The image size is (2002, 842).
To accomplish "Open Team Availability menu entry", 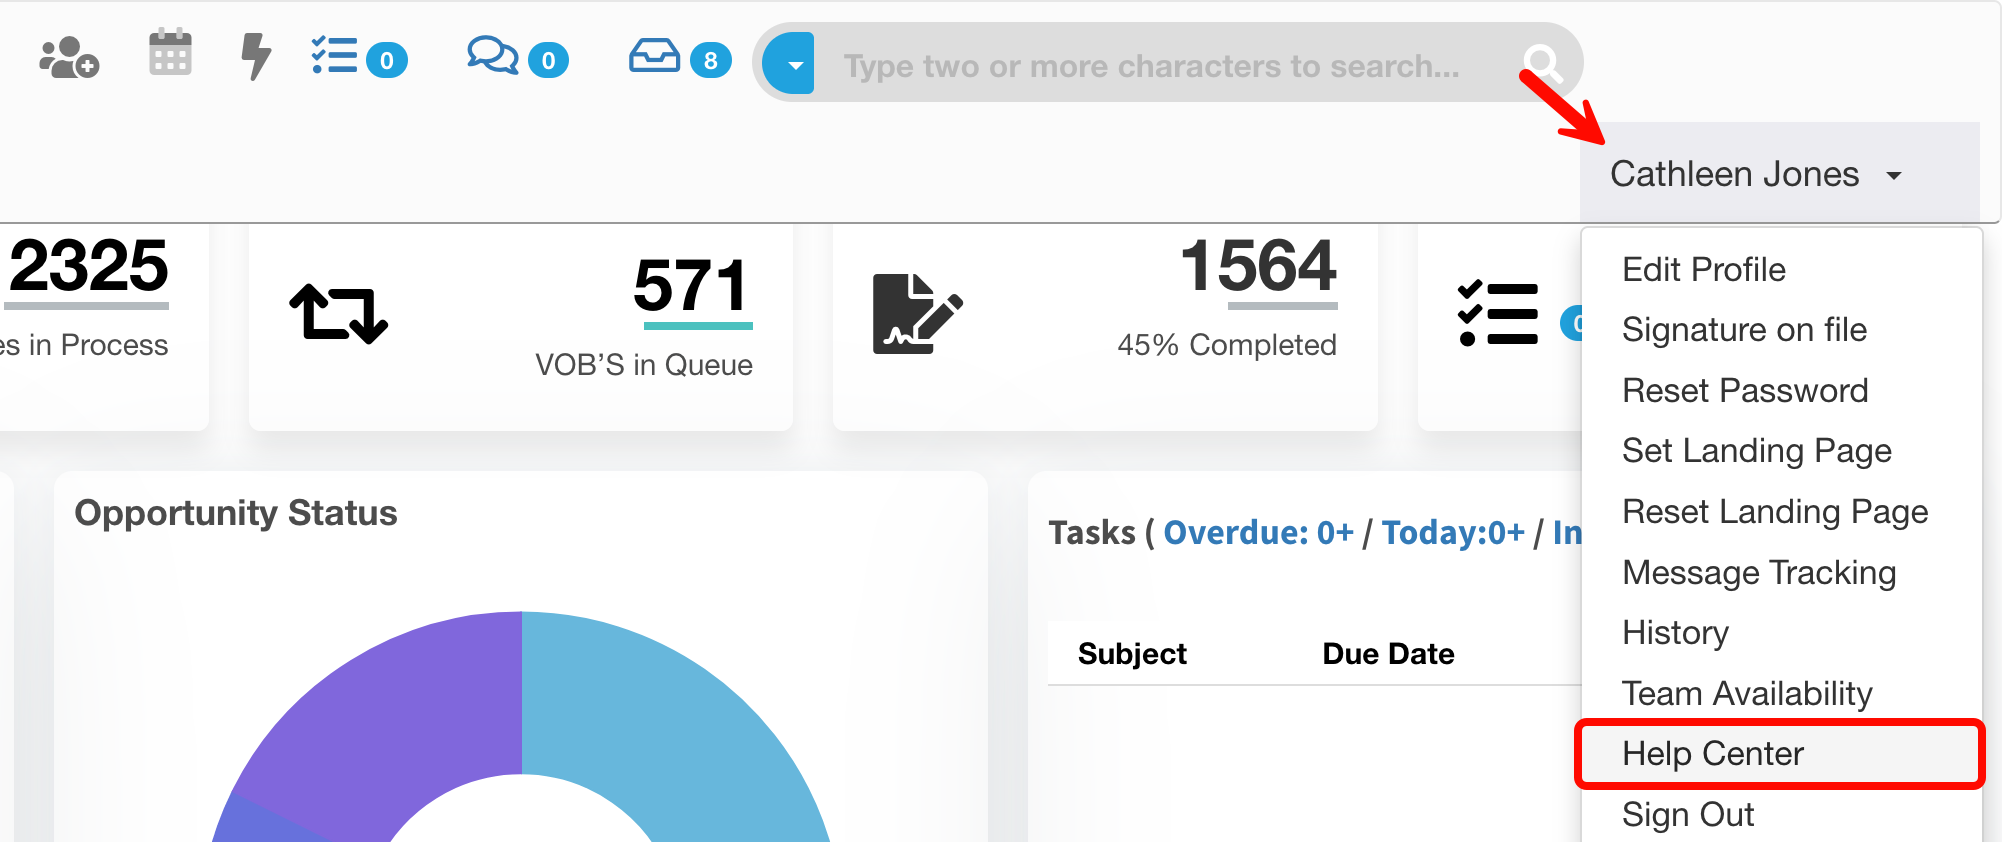I will [x=1746, y=694].
